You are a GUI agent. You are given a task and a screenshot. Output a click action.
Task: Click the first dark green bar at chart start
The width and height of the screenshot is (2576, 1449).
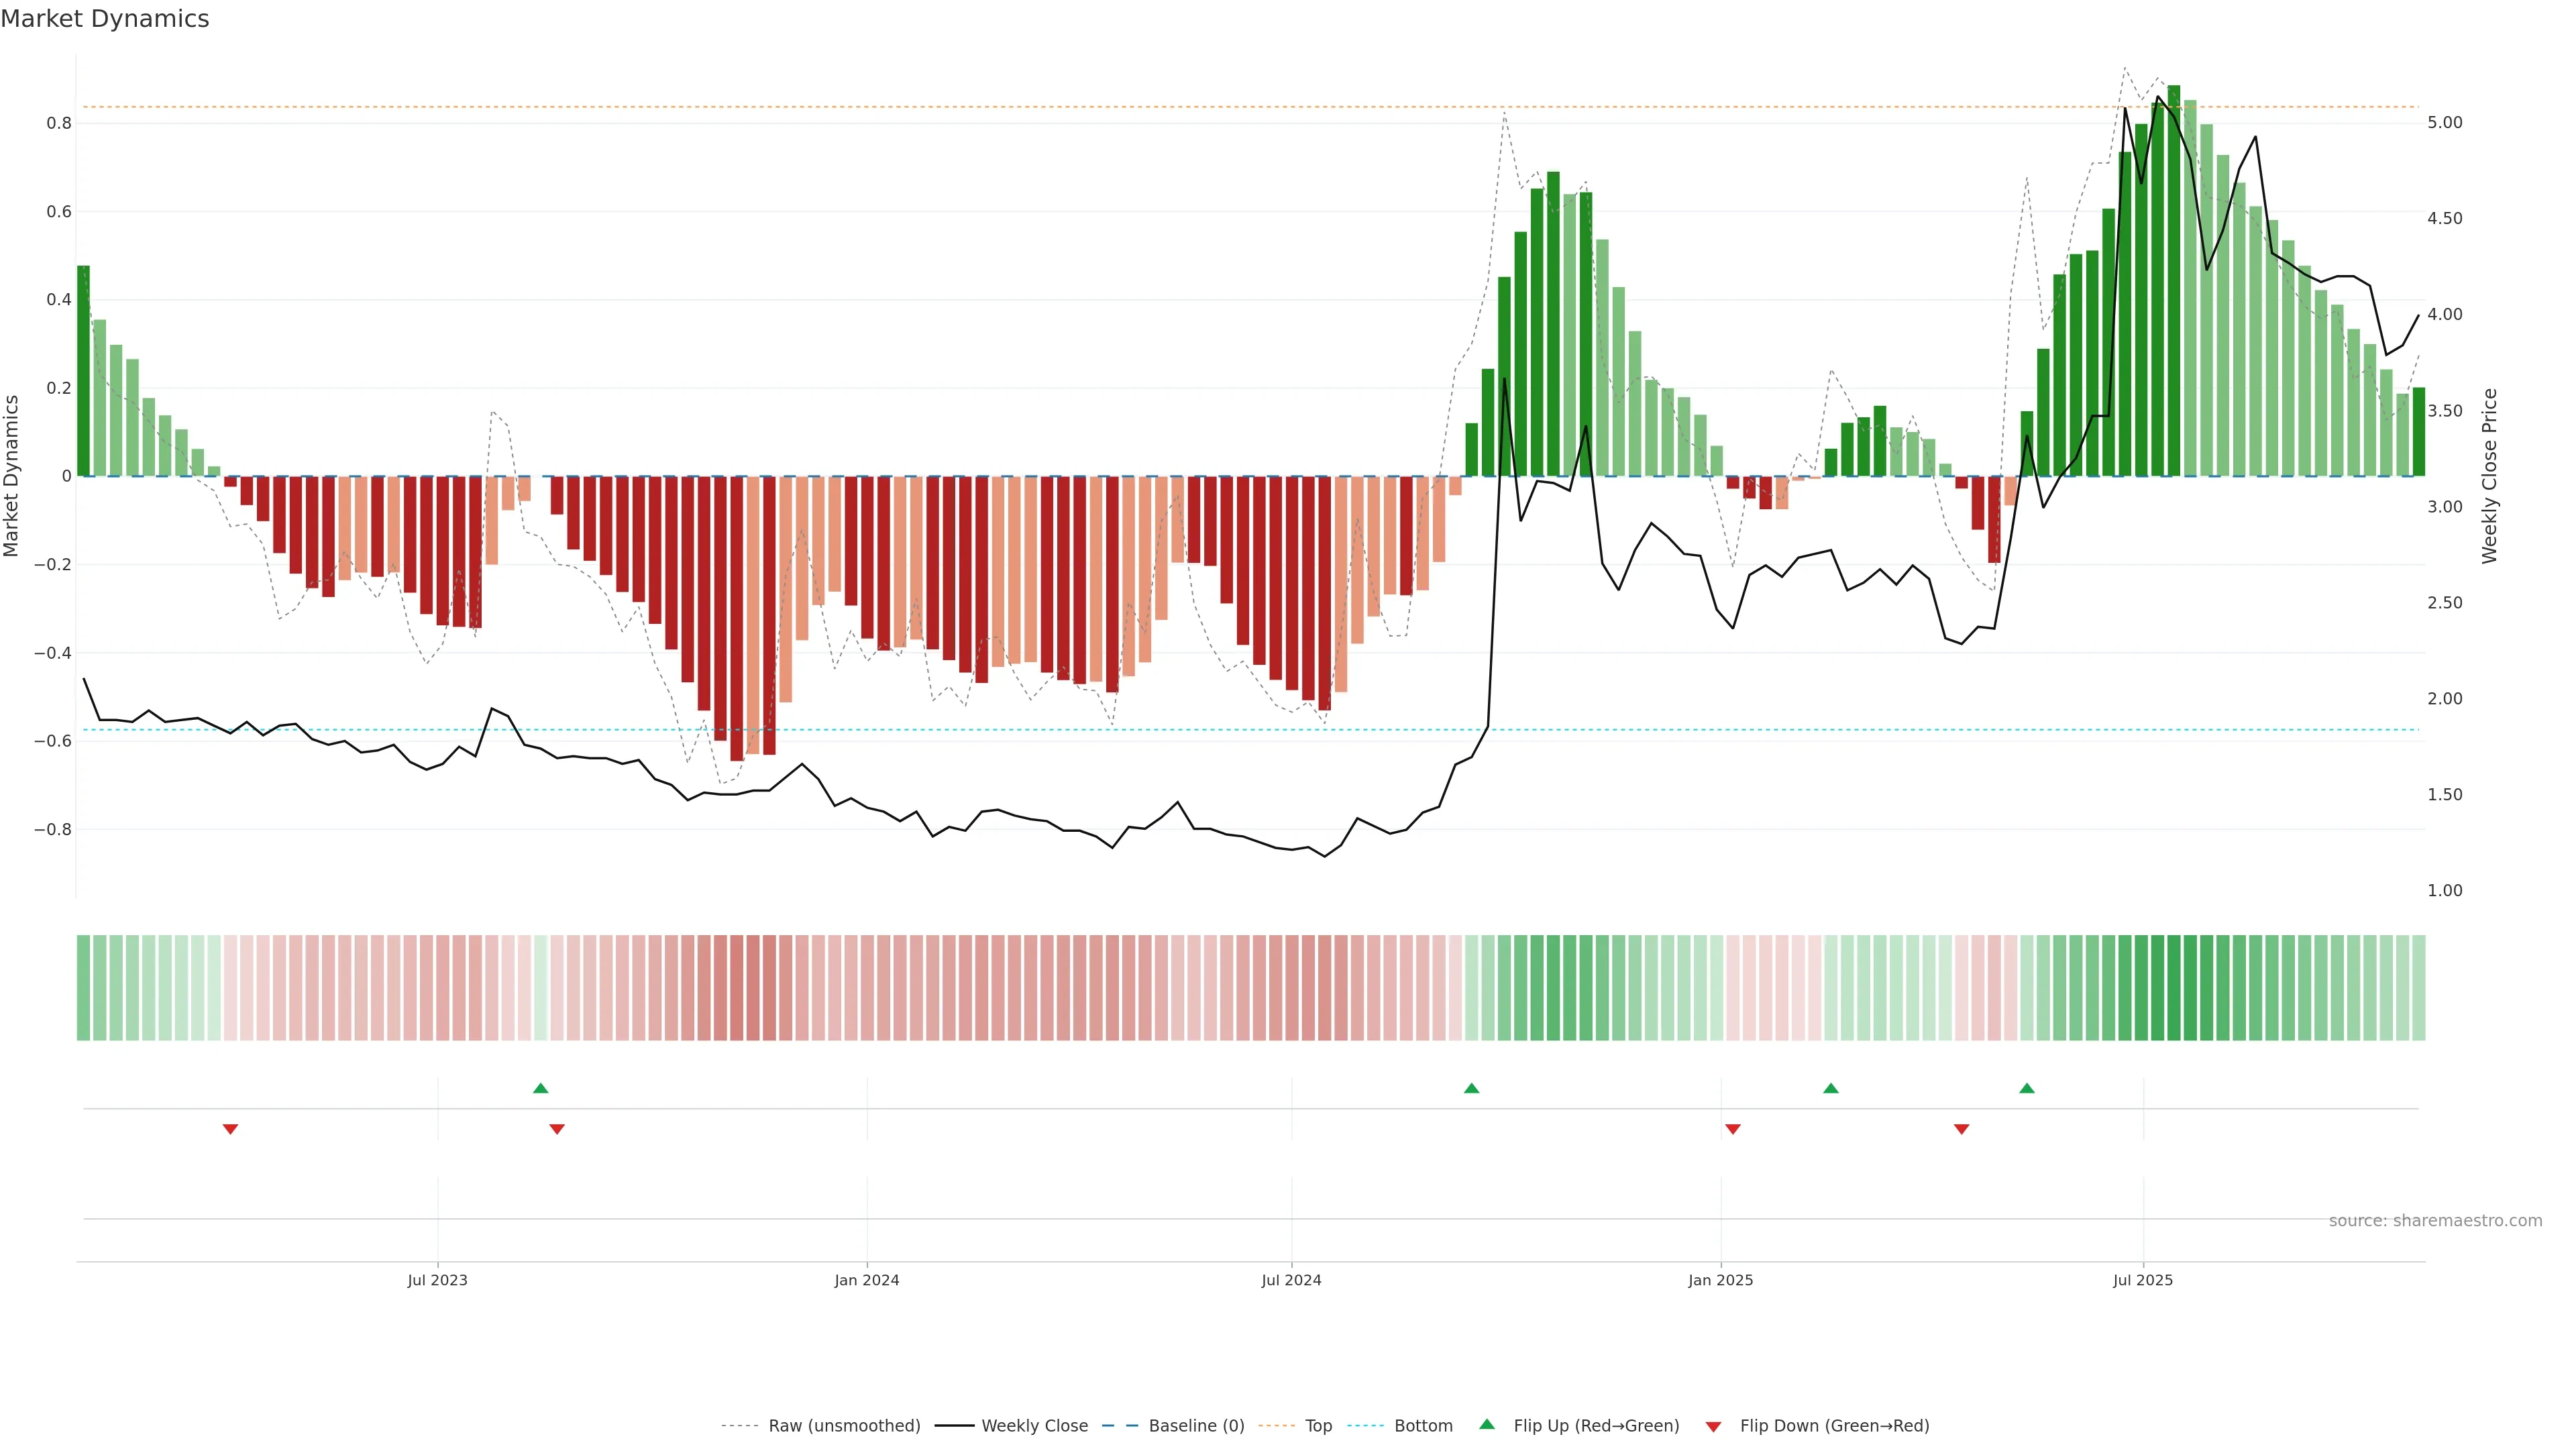tap(84, 370)
